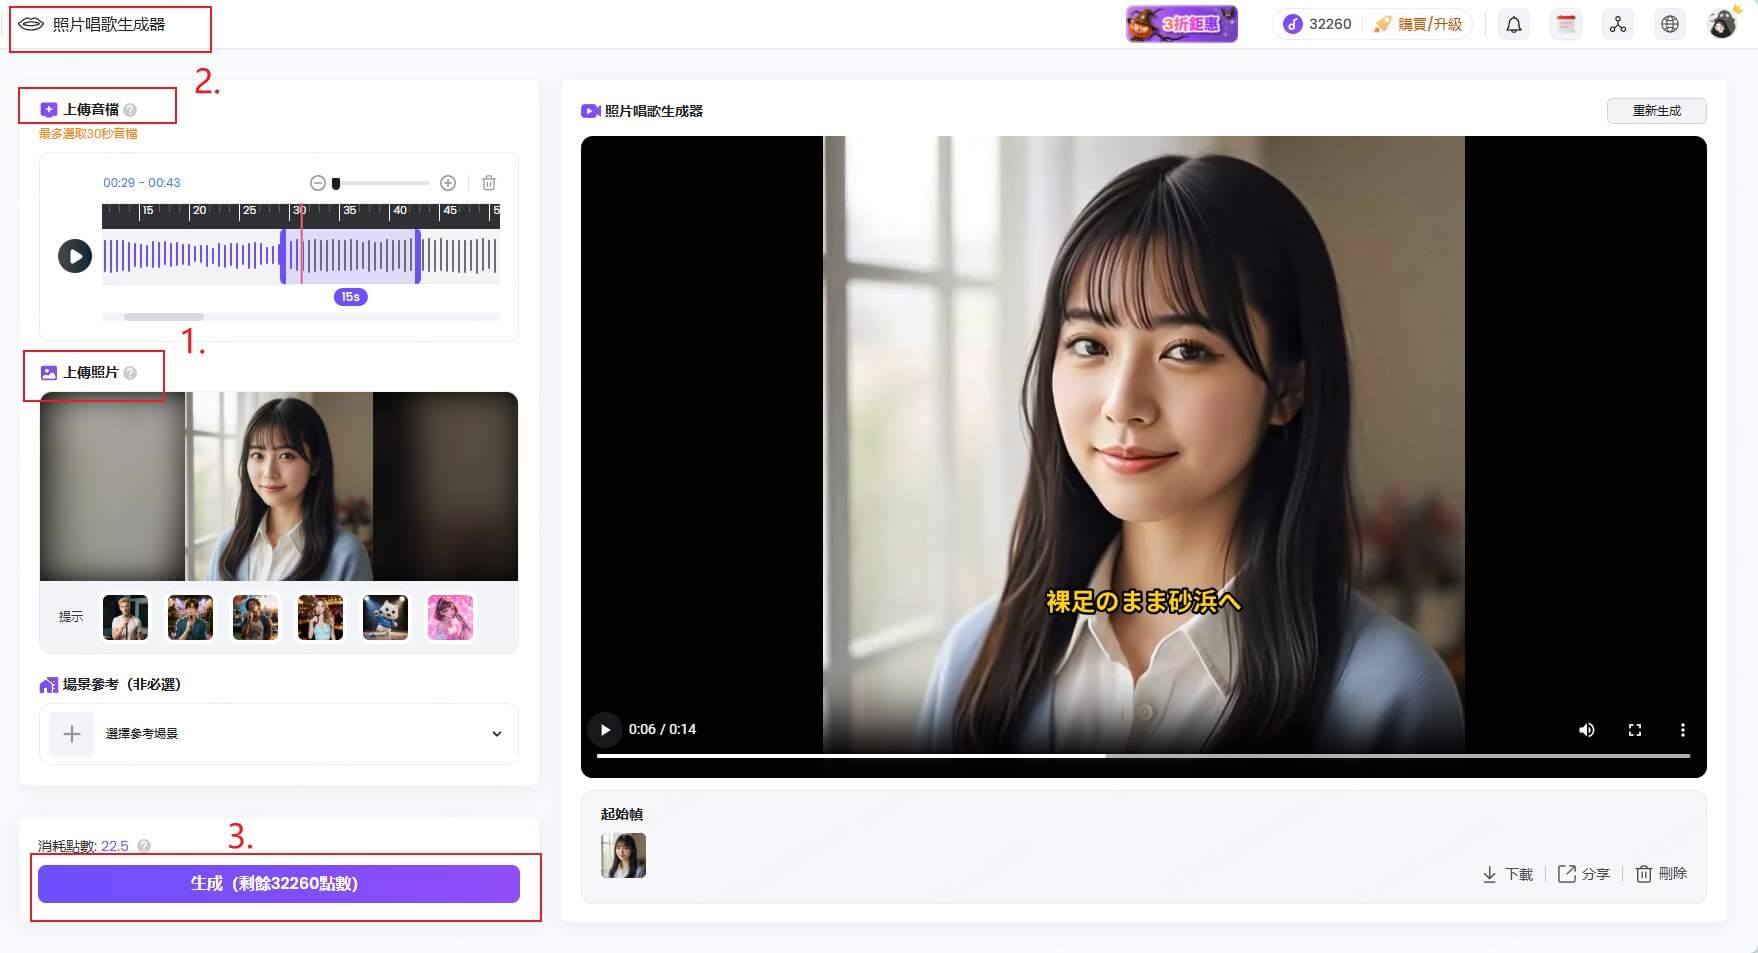Open the network share icon in header

(x=1618, y=25)
